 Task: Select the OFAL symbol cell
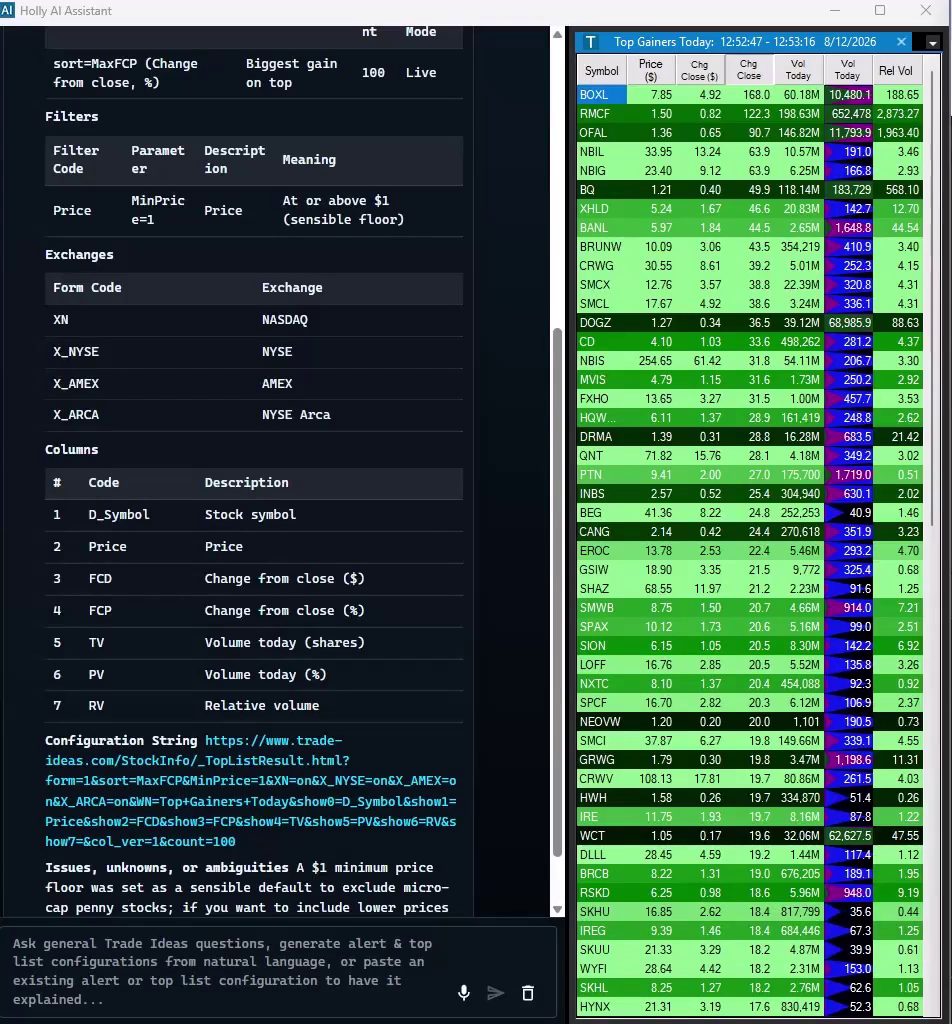tap(601, 133)
